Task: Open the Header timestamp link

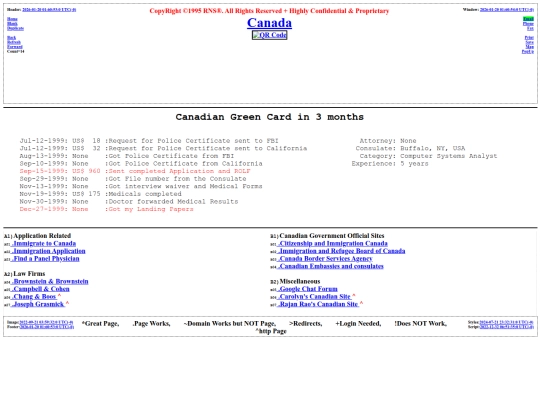Action: point(49,10)
